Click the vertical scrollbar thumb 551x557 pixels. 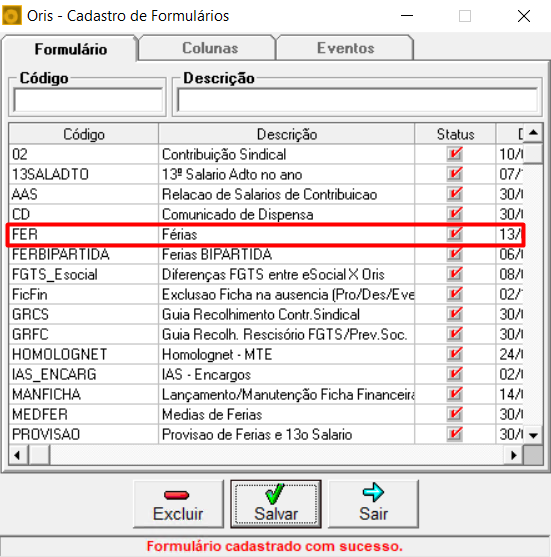click(x=533, y=152)
